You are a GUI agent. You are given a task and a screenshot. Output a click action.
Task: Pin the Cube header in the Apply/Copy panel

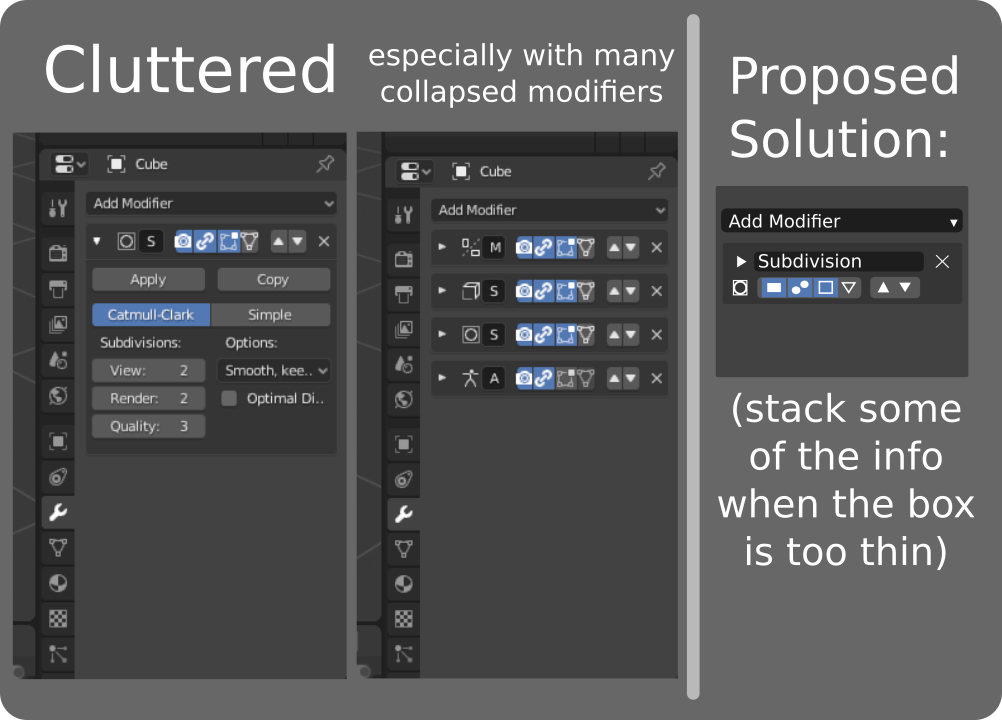[x=325, y=164]
